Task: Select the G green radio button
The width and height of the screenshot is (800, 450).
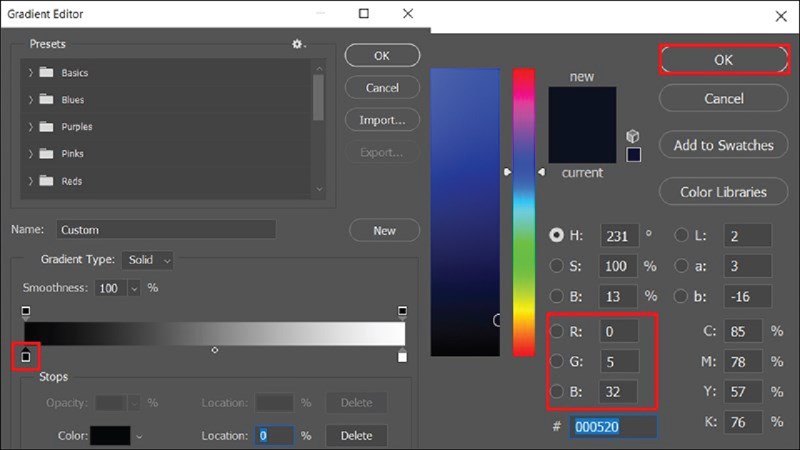Action: (556, 361)
